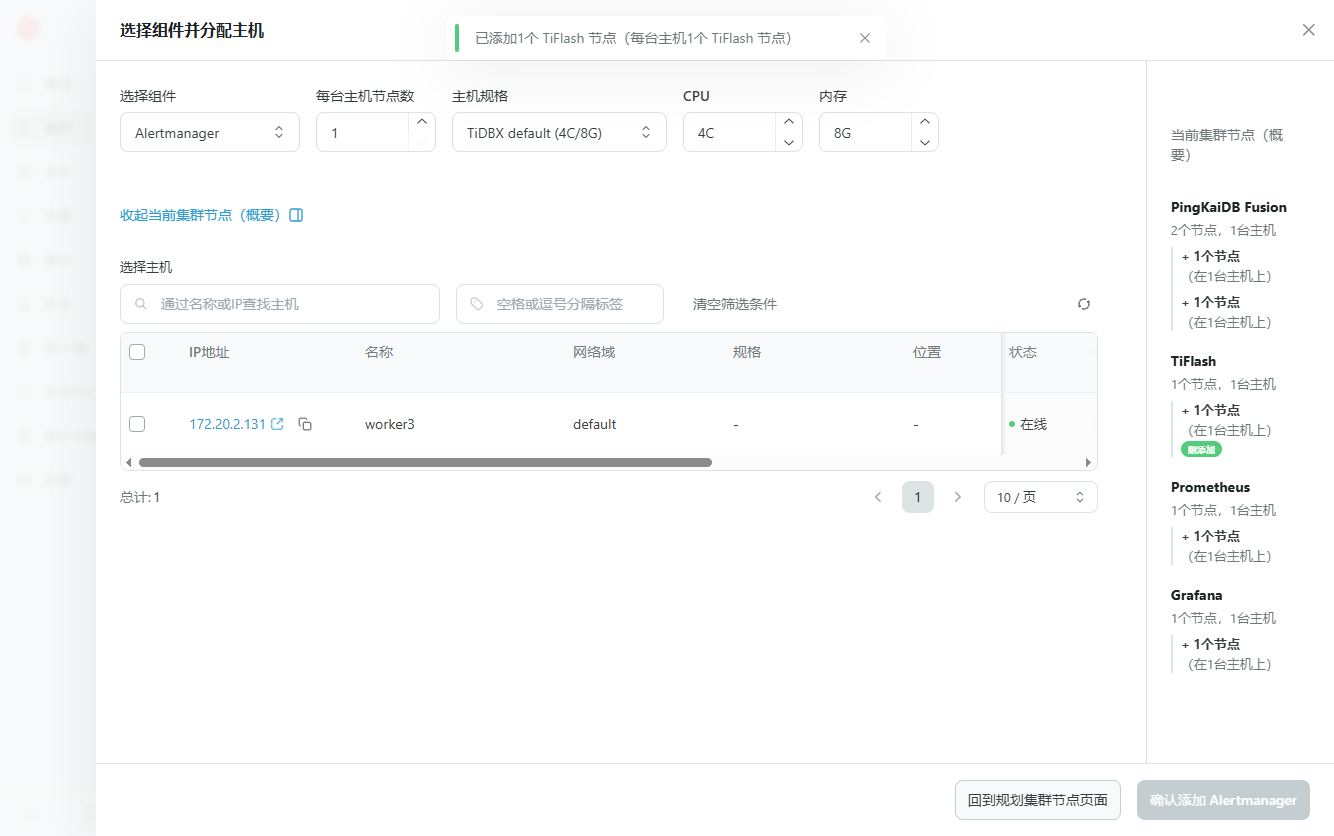Decrease CPU value using down arrow
Screen dimensions: 1334x836
pos(788,143)
